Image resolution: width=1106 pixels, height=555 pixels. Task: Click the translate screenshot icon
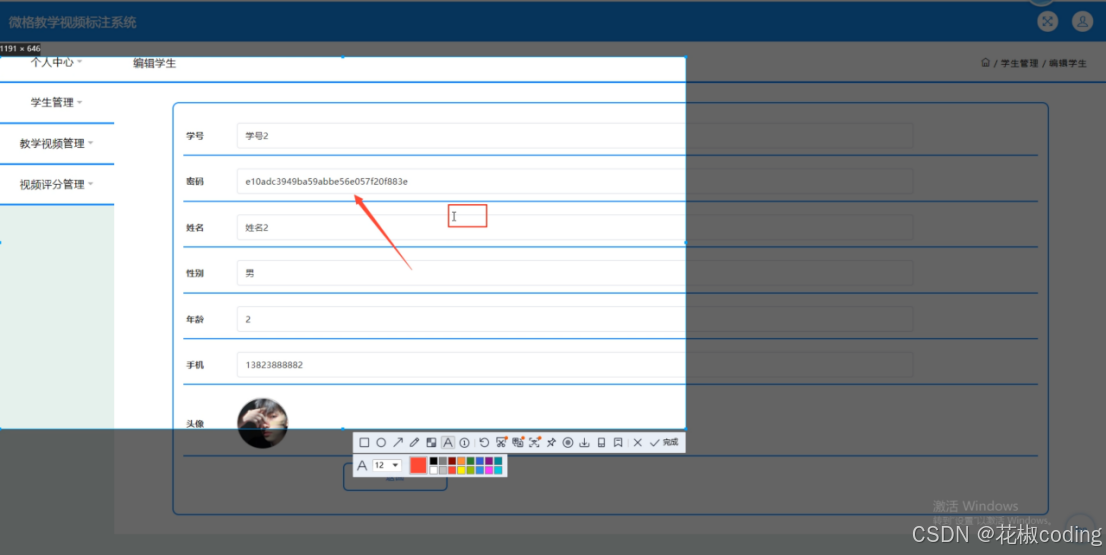(518, 442)
